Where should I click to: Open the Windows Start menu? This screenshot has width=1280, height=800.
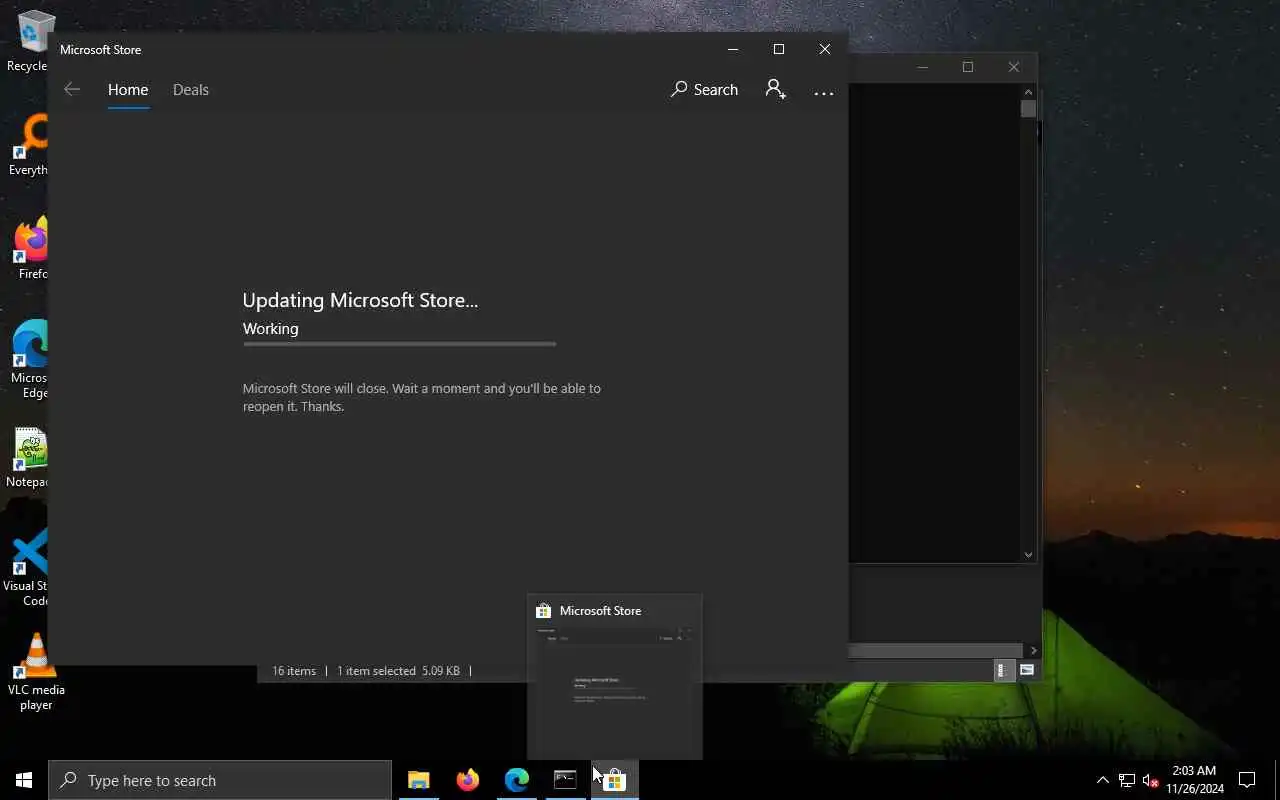click(24, 780)
